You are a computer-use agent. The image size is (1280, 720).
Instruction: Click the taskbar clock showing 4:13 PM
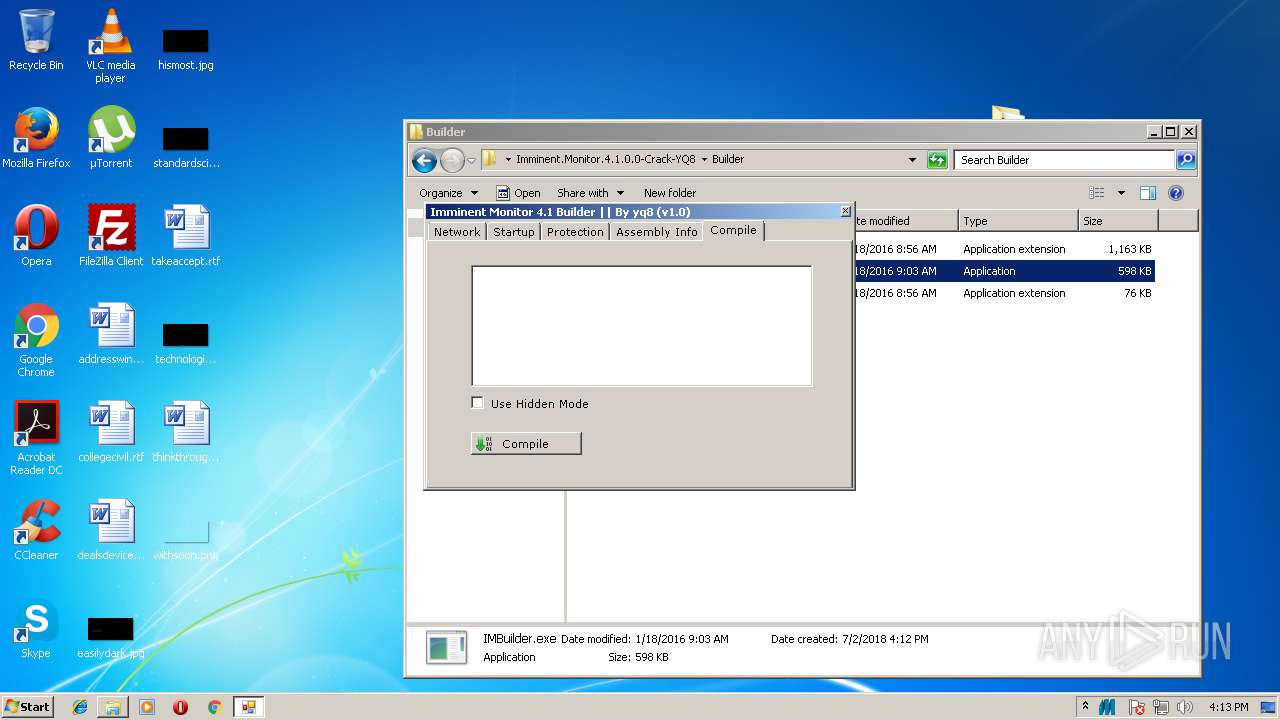1228,707
